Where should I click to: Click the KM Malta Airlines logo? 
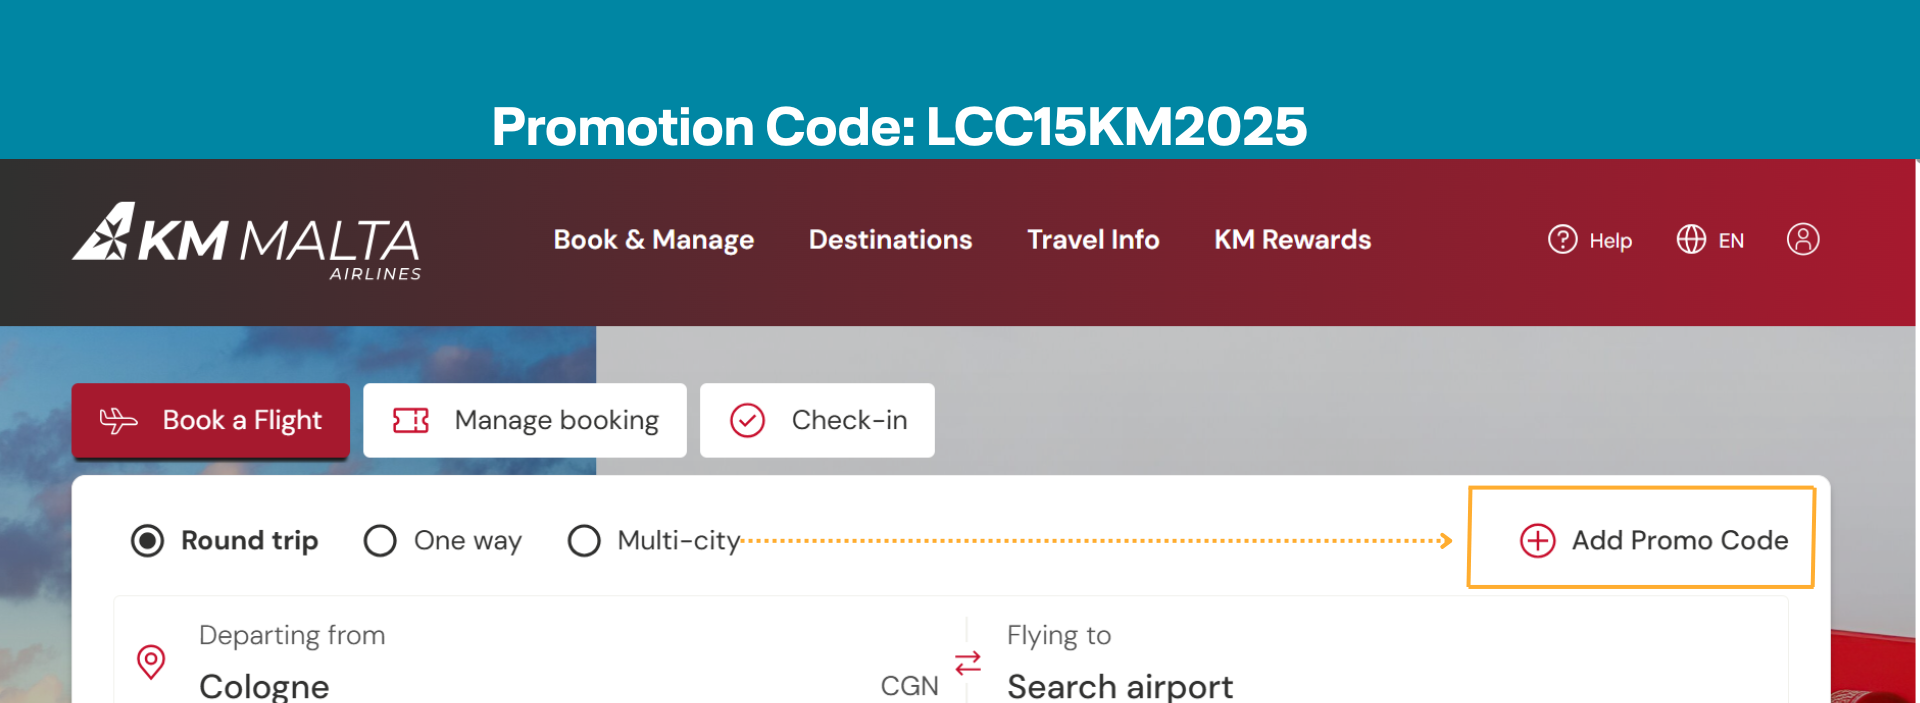(246, 242)
